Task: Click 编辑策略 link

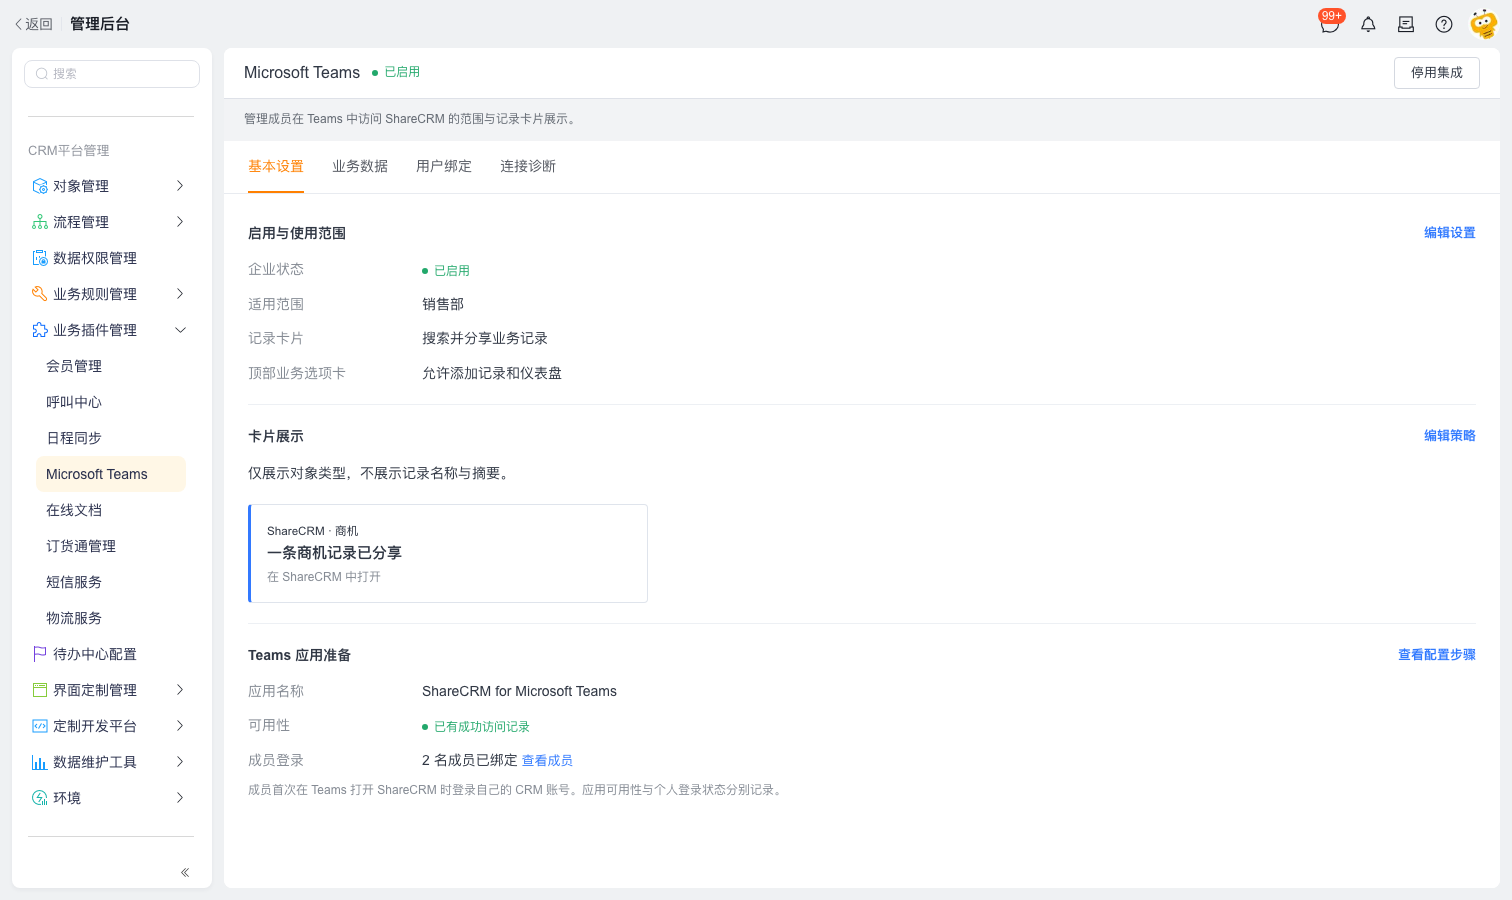Action: click(x=1450, y=436)
